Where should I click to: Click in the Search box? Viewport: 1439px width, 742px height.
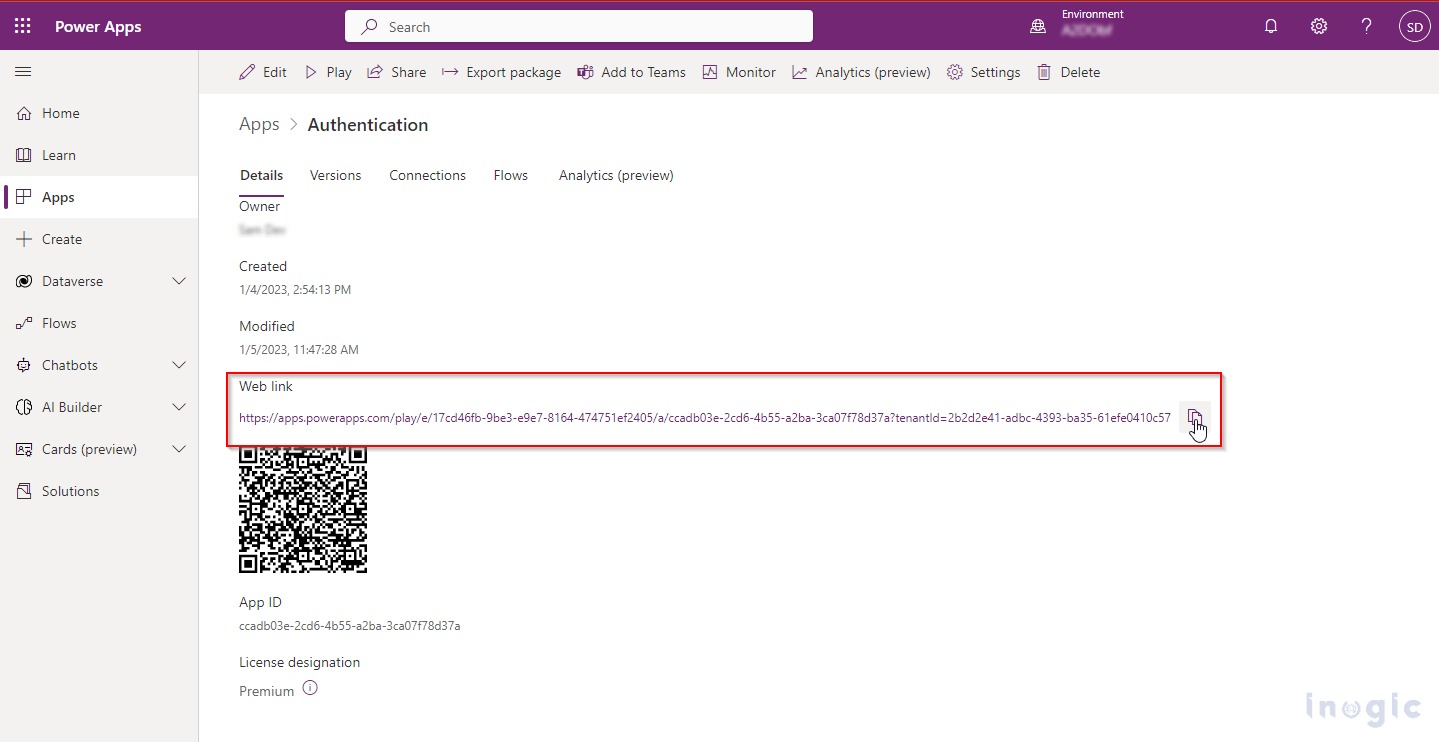[x=578, y=27]
